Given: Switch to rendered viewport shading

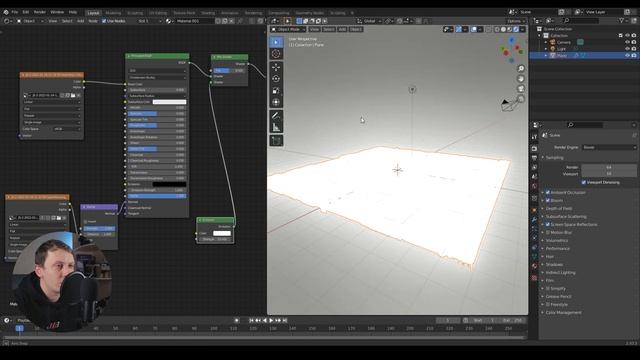Looking at the screenshot, I should pyautogui.click(x=516, y=29).
